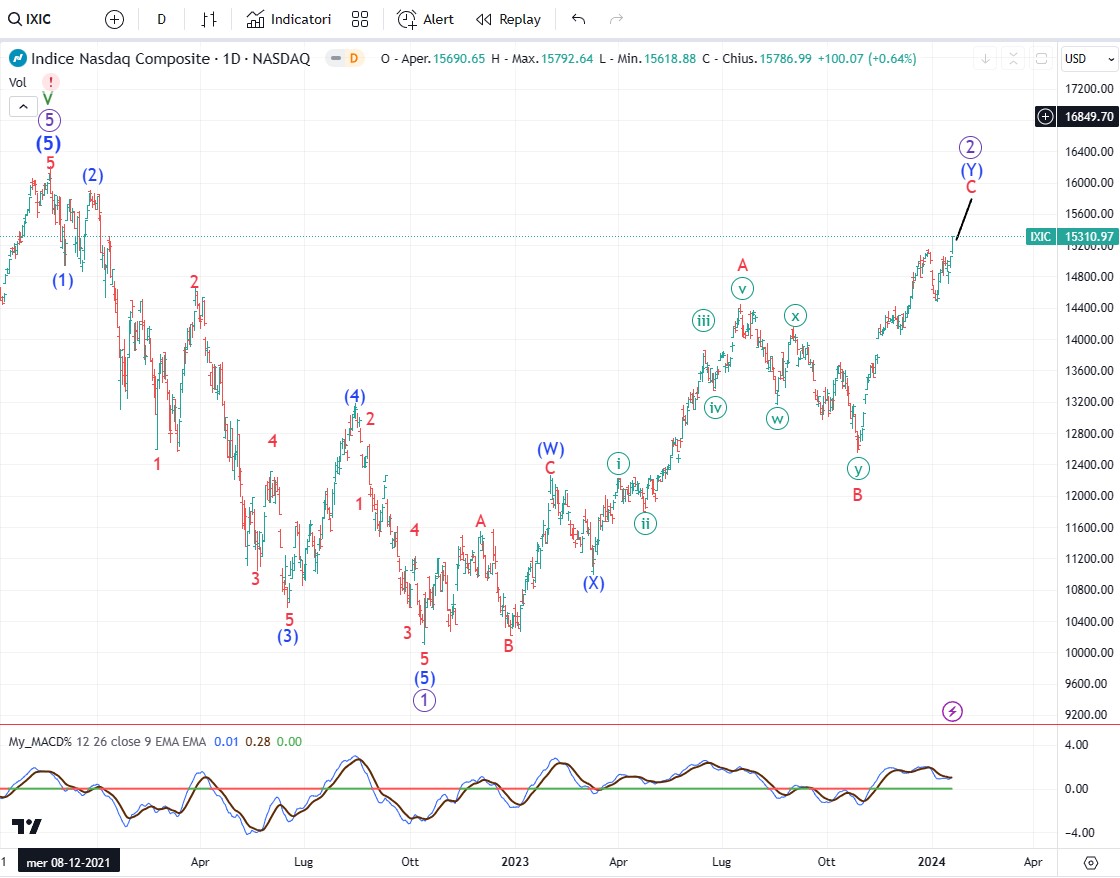Select the circled 1 wave label
The width and height of the screenshot is (1120, 878).
click(x=424, y=700)
